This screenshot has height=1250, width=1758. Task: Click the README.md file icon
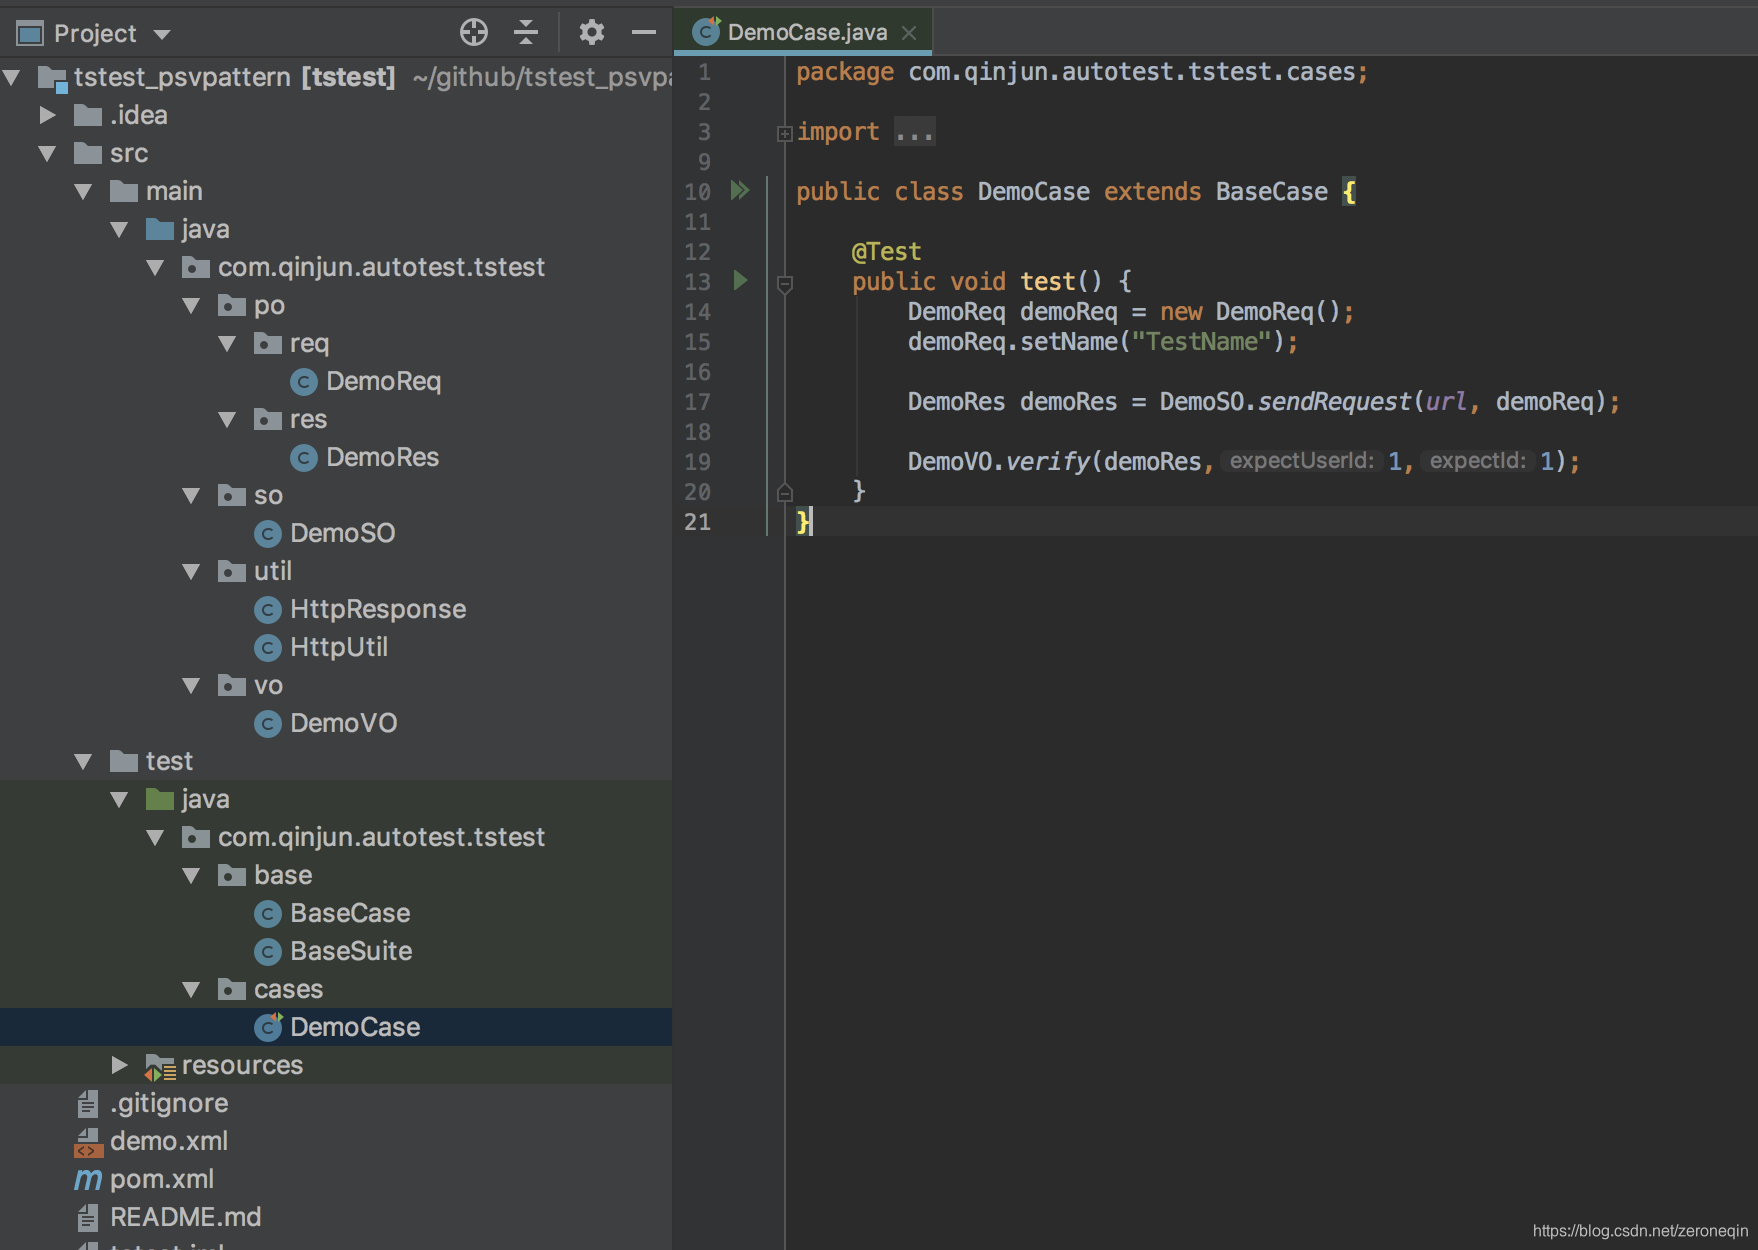point(88,1217)
